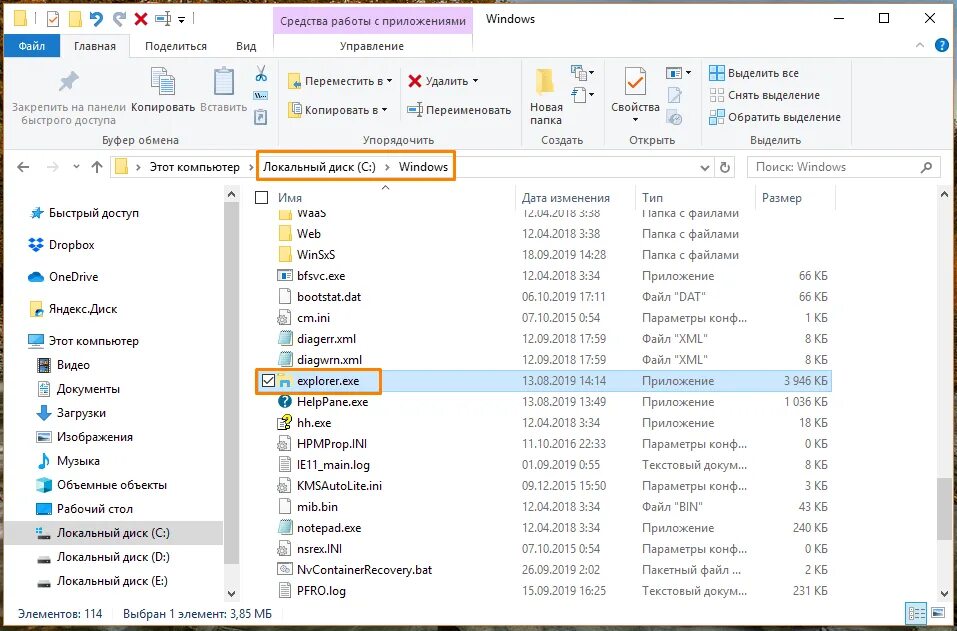The height and width of the screenshot is (631, 957).
Task: Open the Файл menu tab
Action: (x=32, y=46)
